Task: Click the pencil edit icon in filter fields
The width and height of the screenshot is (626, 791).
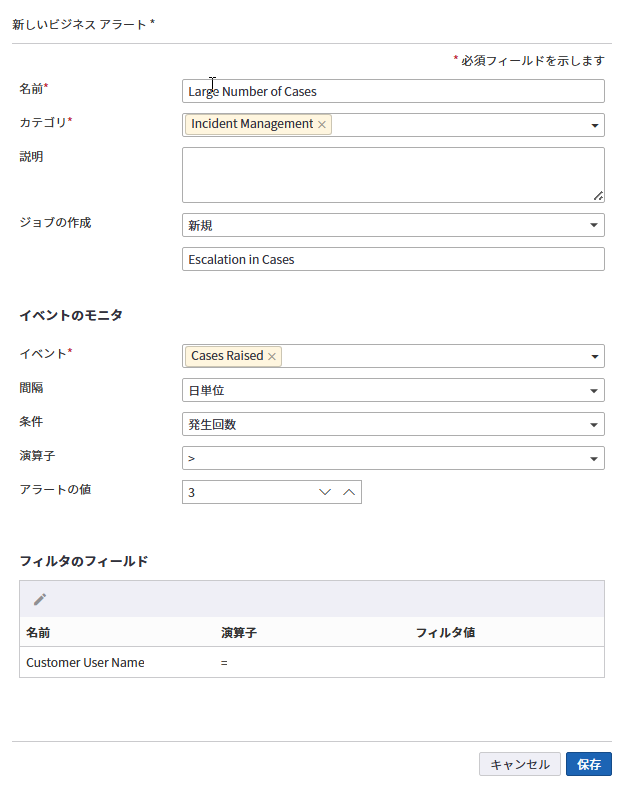Action: [40, 599]
